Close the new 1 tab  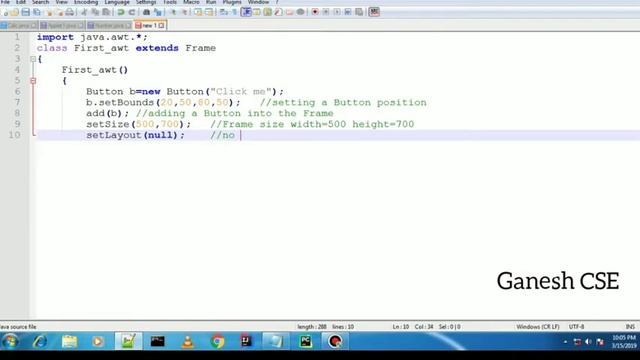click(162, 25)
